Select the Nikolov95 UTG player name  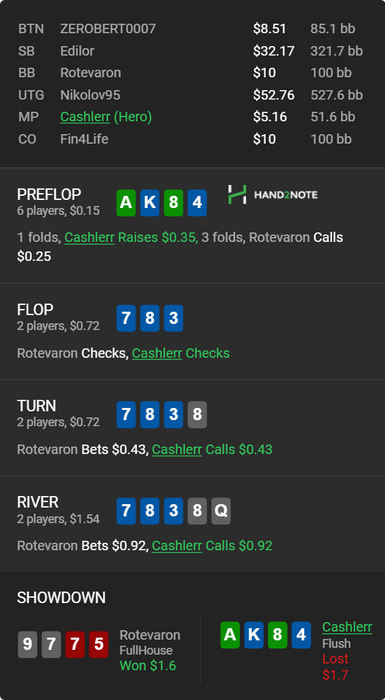pyautogui.click(x=90, y=95)
